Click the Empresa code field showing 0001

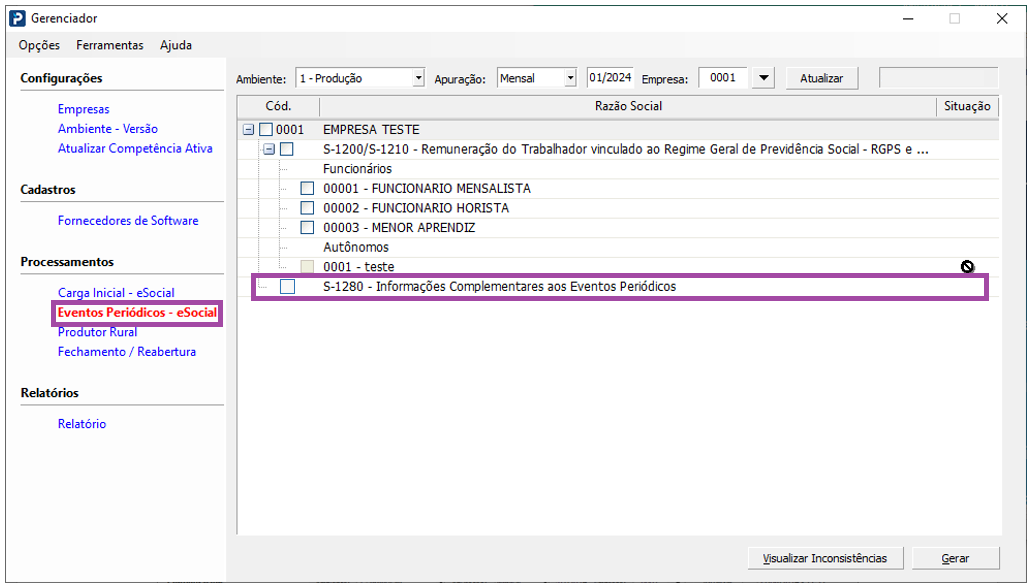[x=723, y=77]
